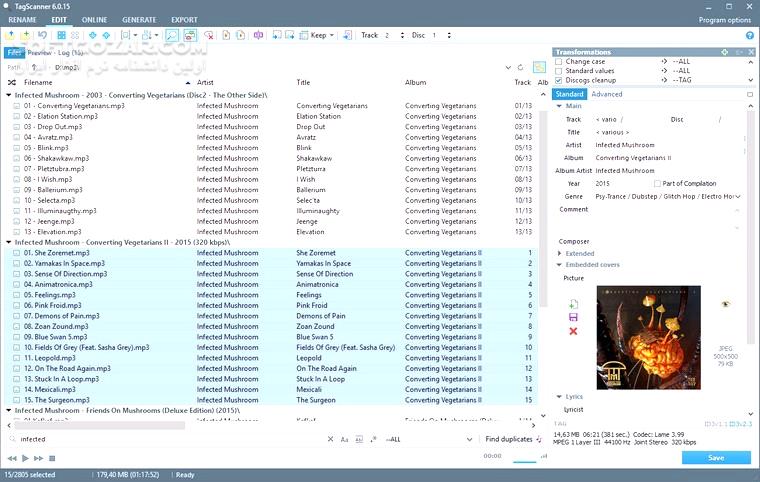Click the blue move-up diamond icon

tap(93, 35)
